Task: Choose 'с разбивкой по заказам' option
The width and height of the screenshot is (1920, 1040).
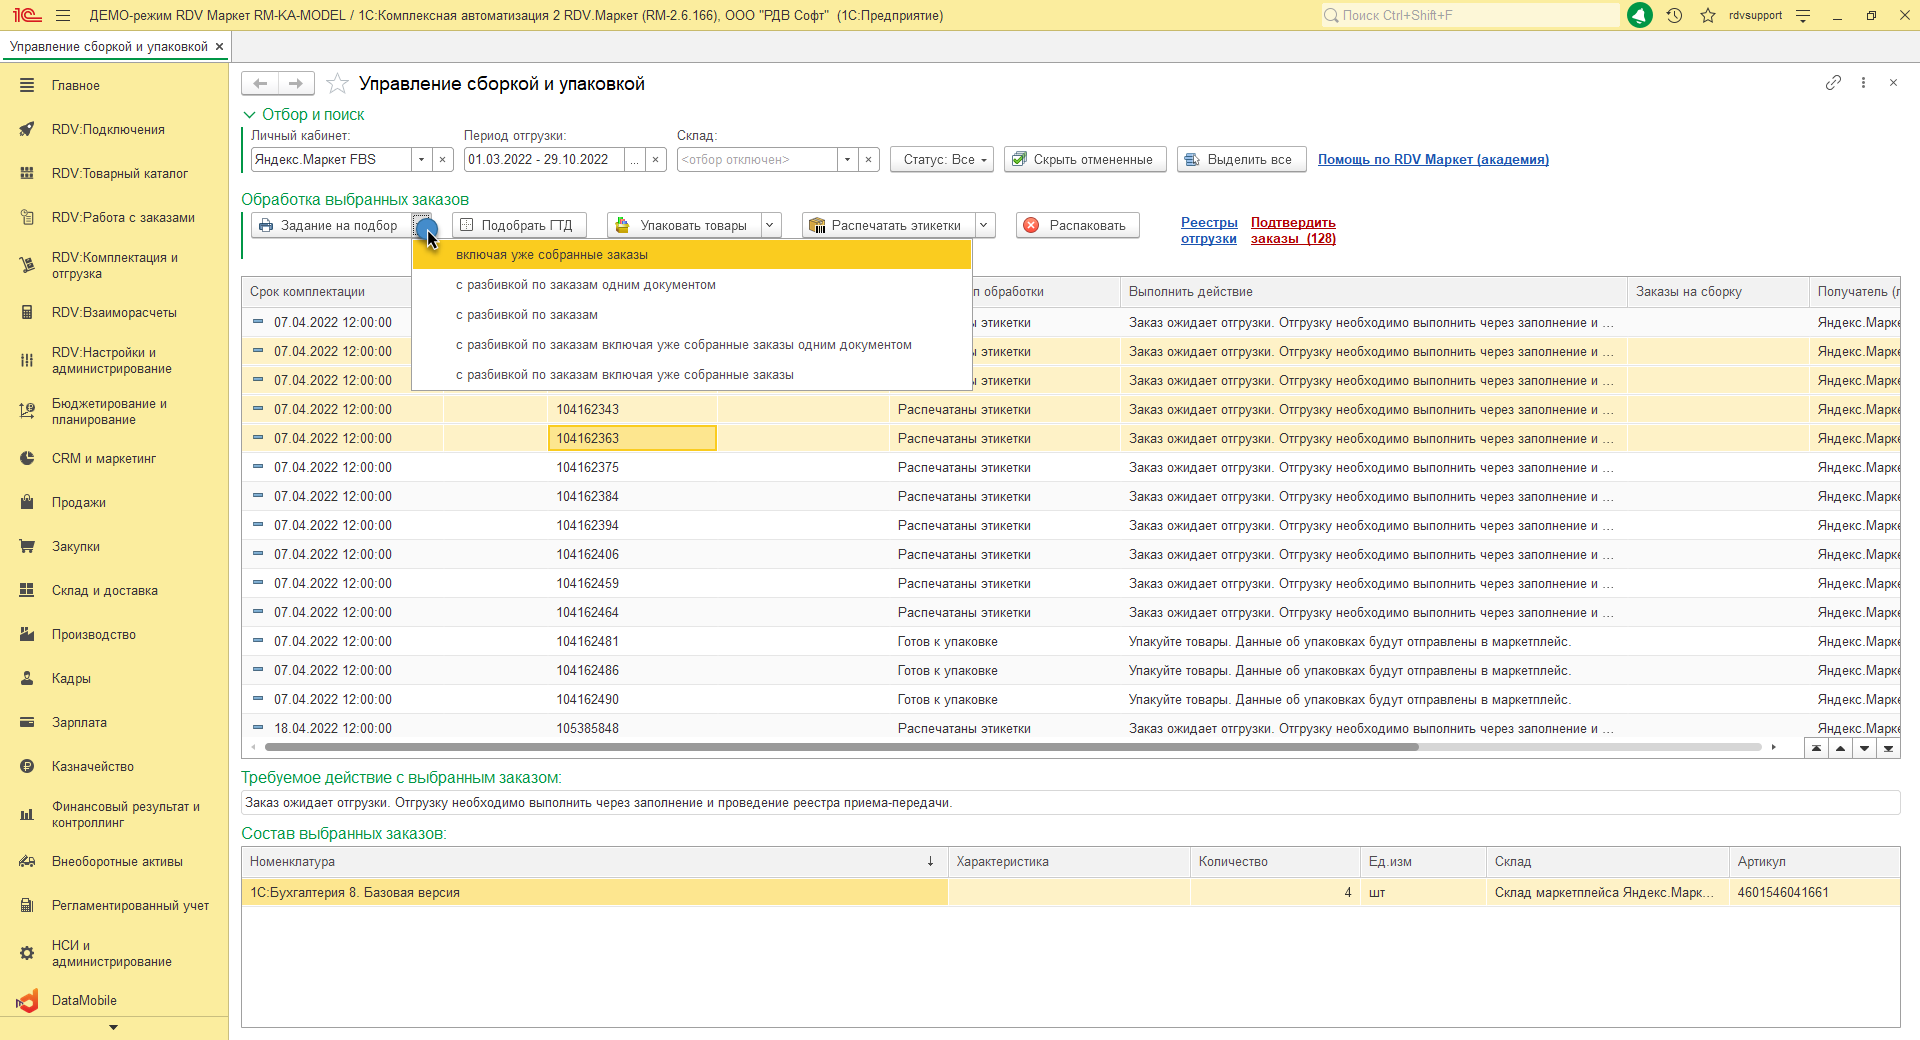Action: tap(527, 315)
